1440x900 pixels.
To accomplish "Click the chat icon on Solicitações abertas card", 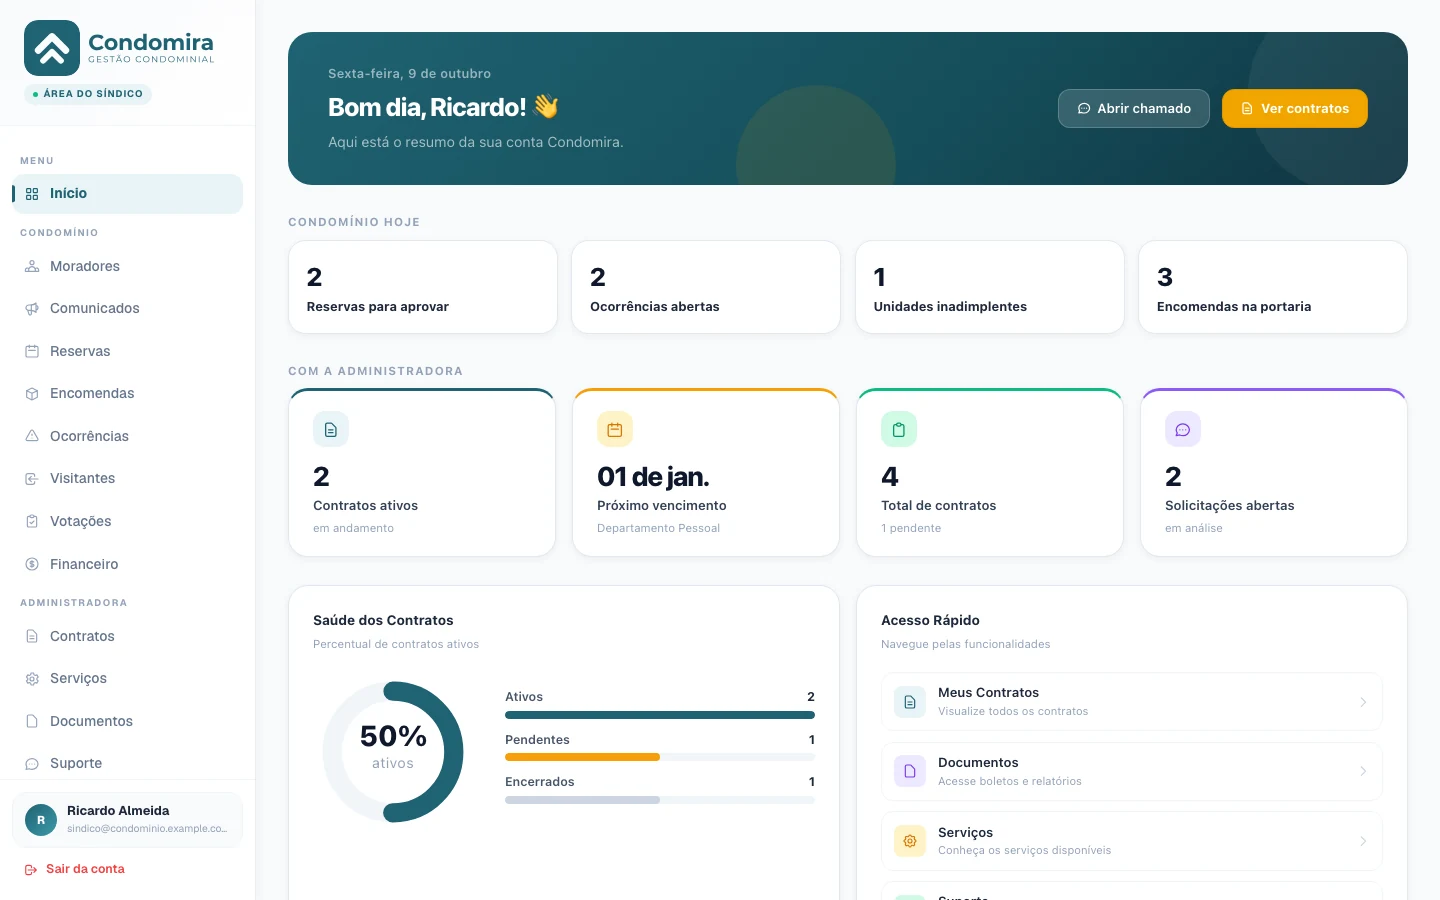I will click(x=1183, y=429).
